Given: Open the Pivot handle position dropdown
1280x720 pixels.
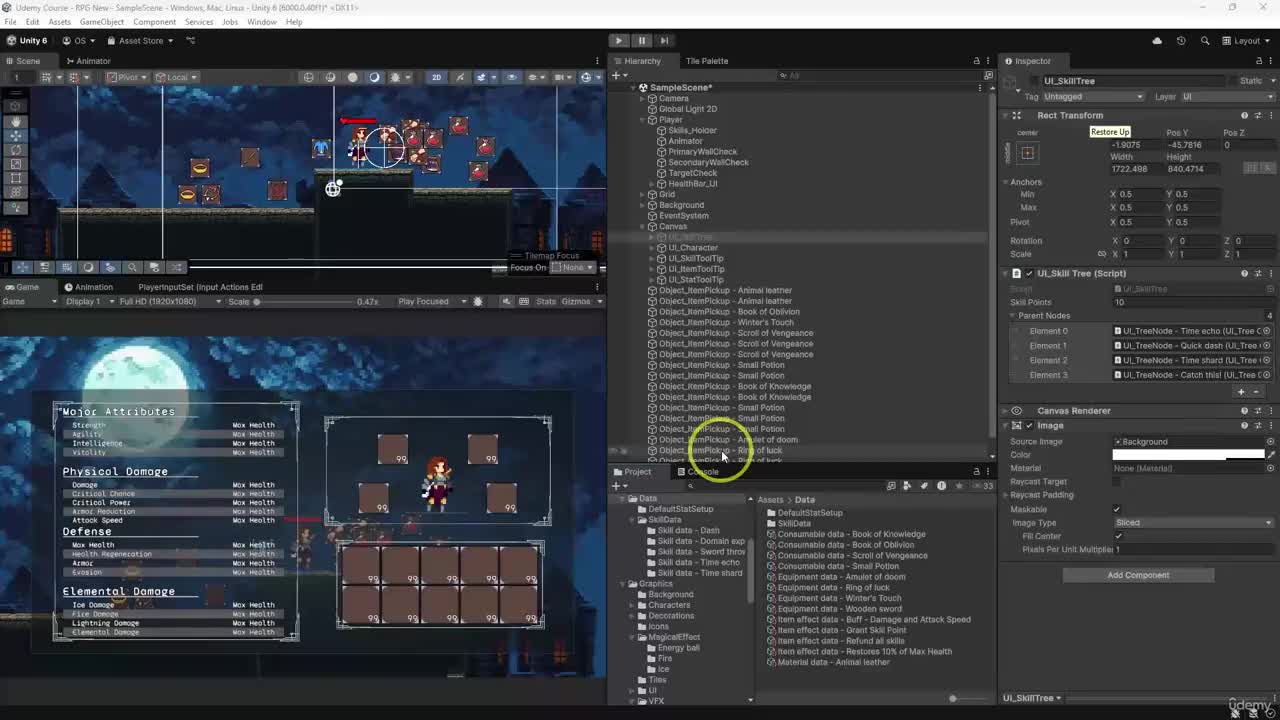Looking at the screenshot, I should point(126,77).
